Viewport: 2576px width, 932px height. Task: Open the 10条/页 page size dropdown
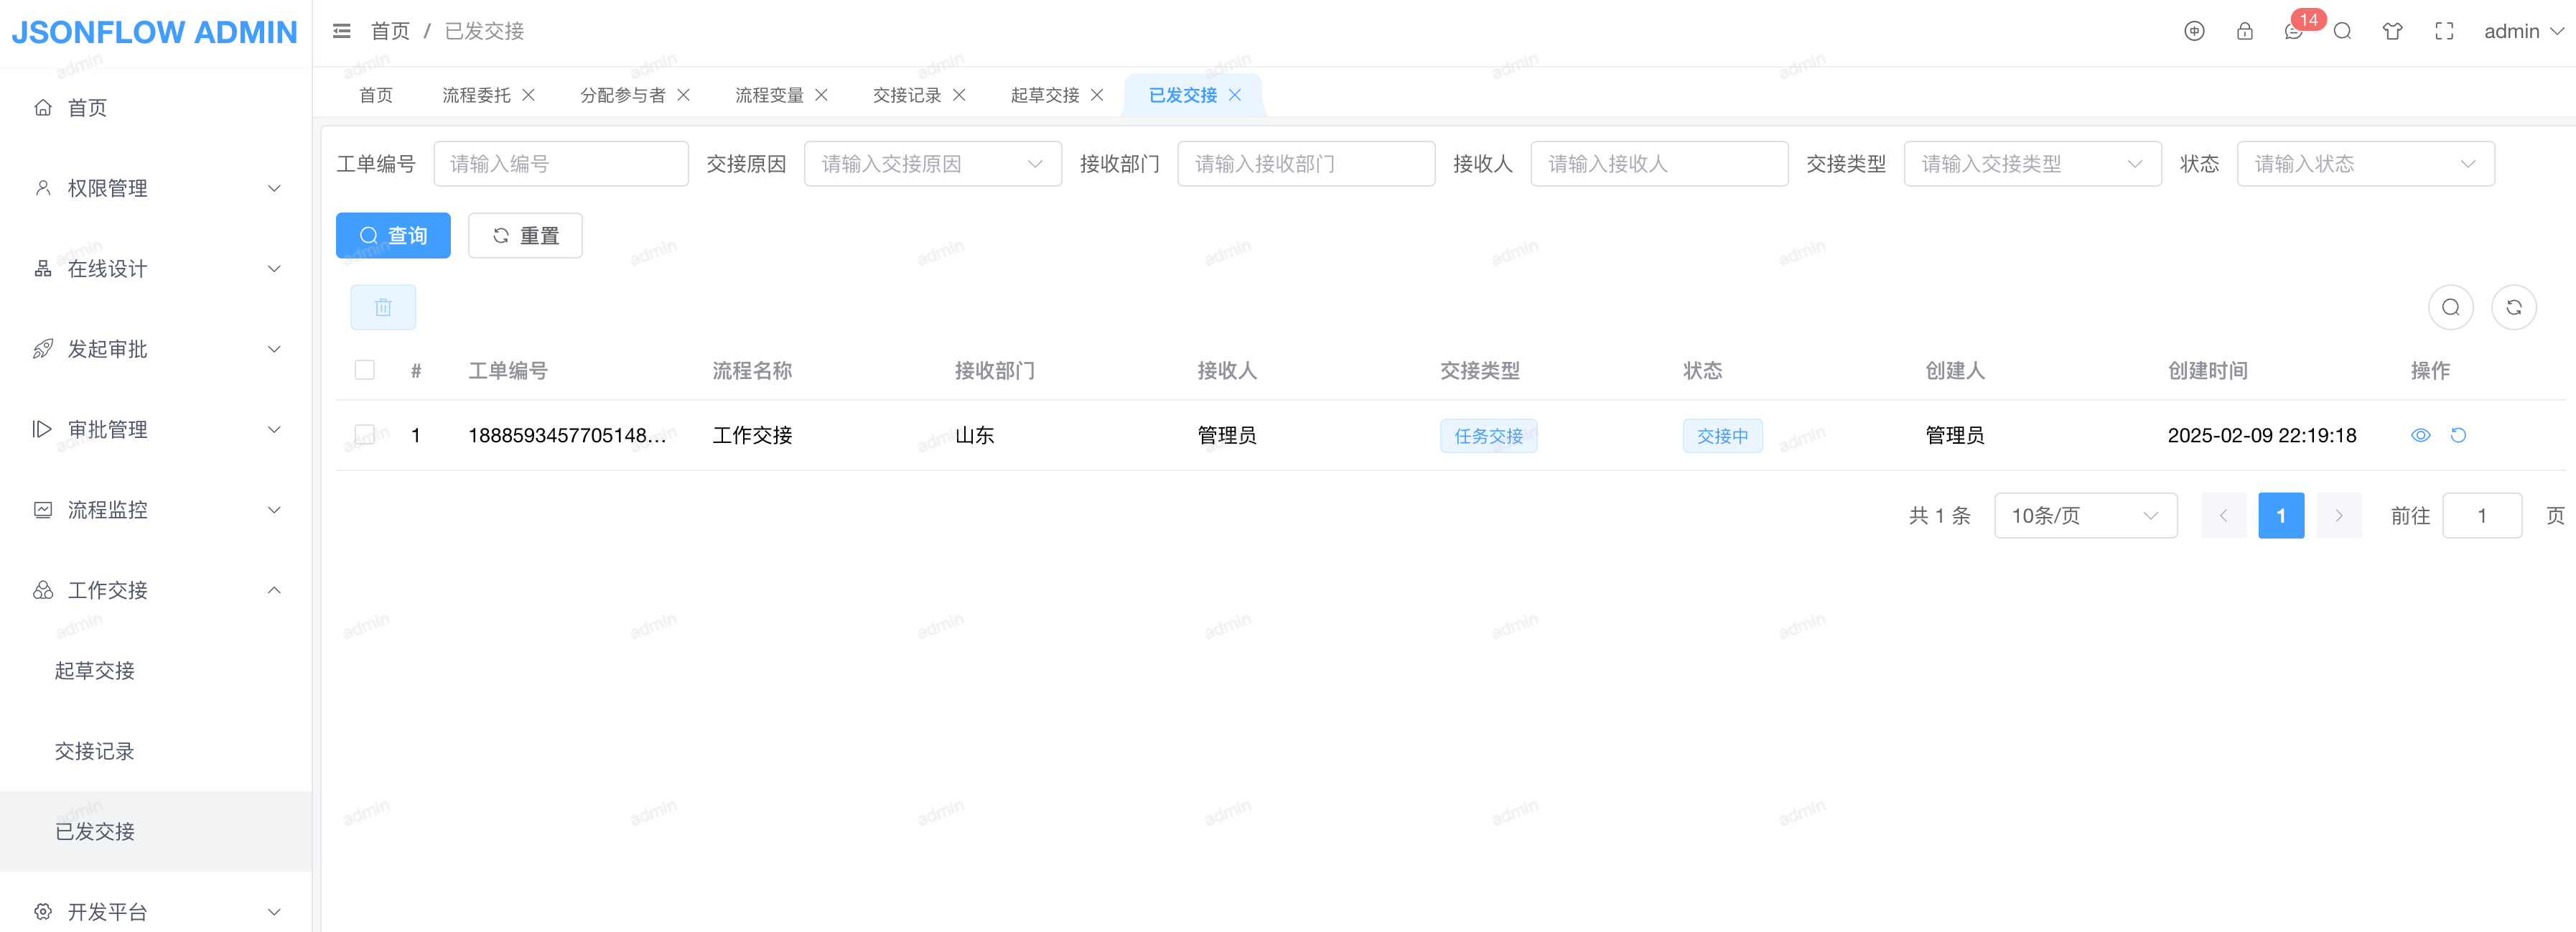(x=2085, y=516)
